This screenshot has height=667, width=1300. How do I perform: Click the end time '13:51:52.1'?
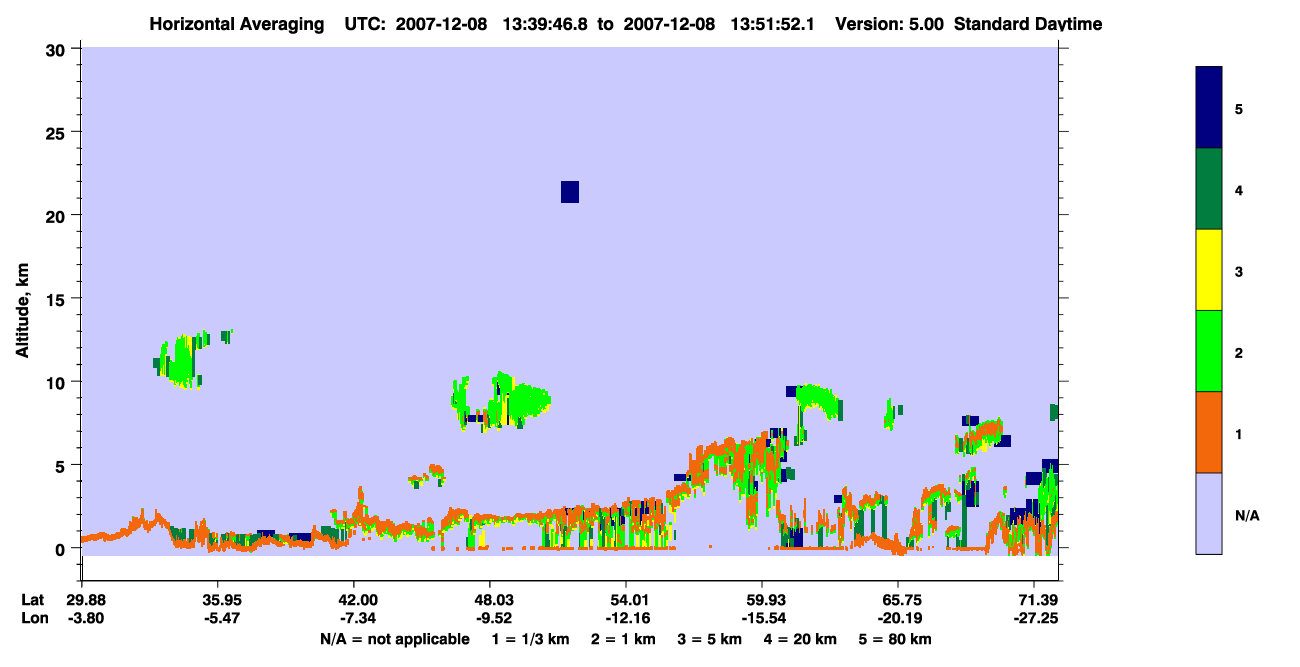(773, 23)
